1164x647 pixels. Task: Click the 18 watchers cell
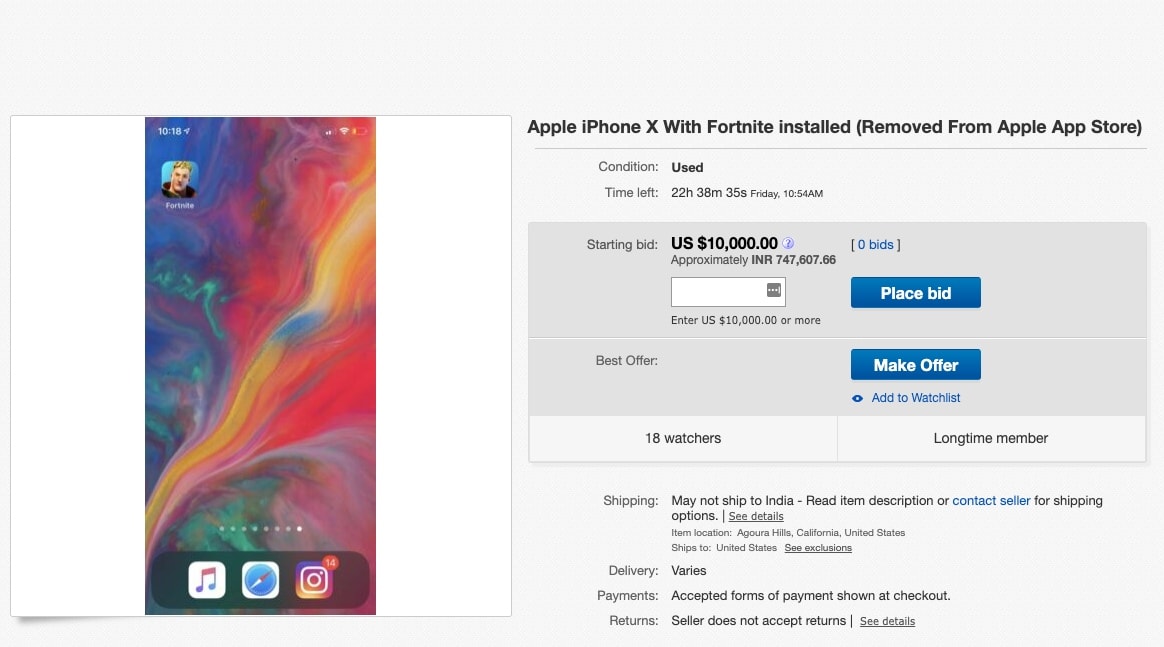coord(683,438)
